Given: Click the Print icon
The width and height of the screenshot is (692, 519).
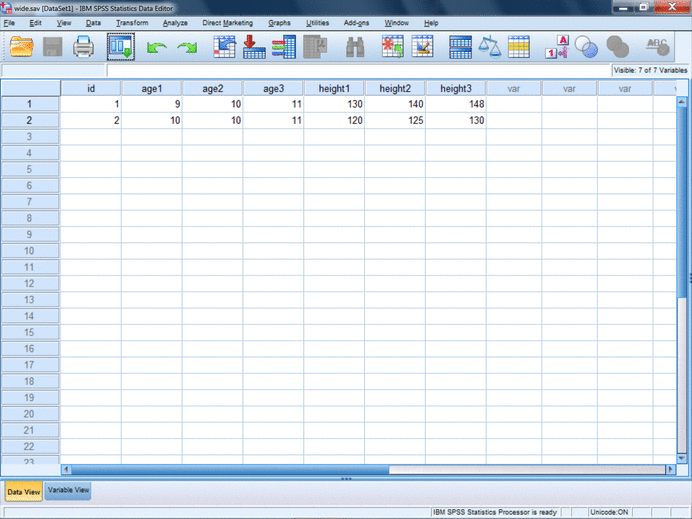Looking at the screenshot, I should 83,47.
